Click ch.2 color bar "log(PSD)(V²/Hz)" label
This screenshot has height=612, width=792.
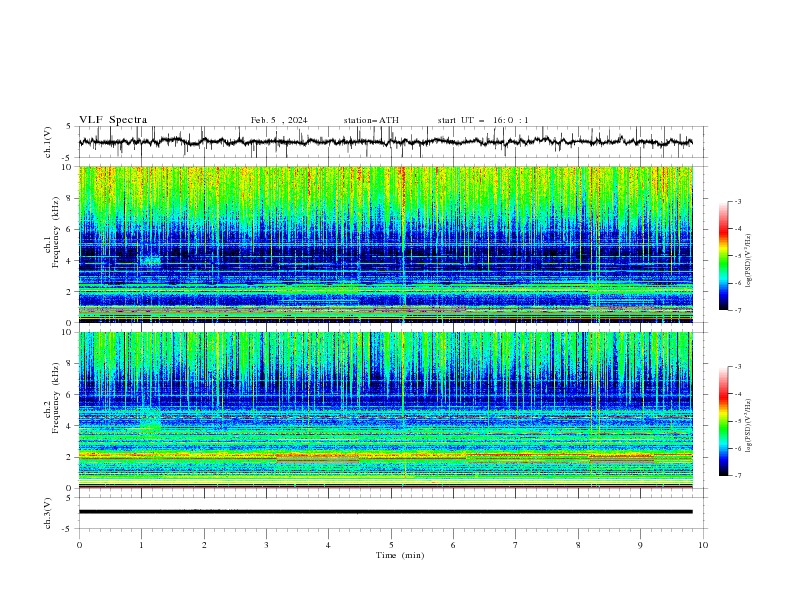[749, 425]
